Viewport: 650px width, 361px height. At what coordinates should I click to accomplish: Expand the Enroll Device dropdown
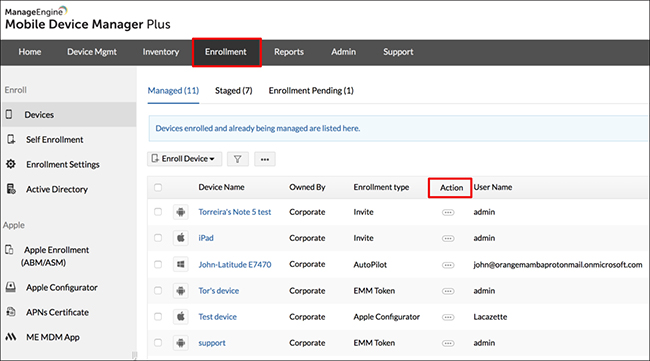tap(184, 159)
